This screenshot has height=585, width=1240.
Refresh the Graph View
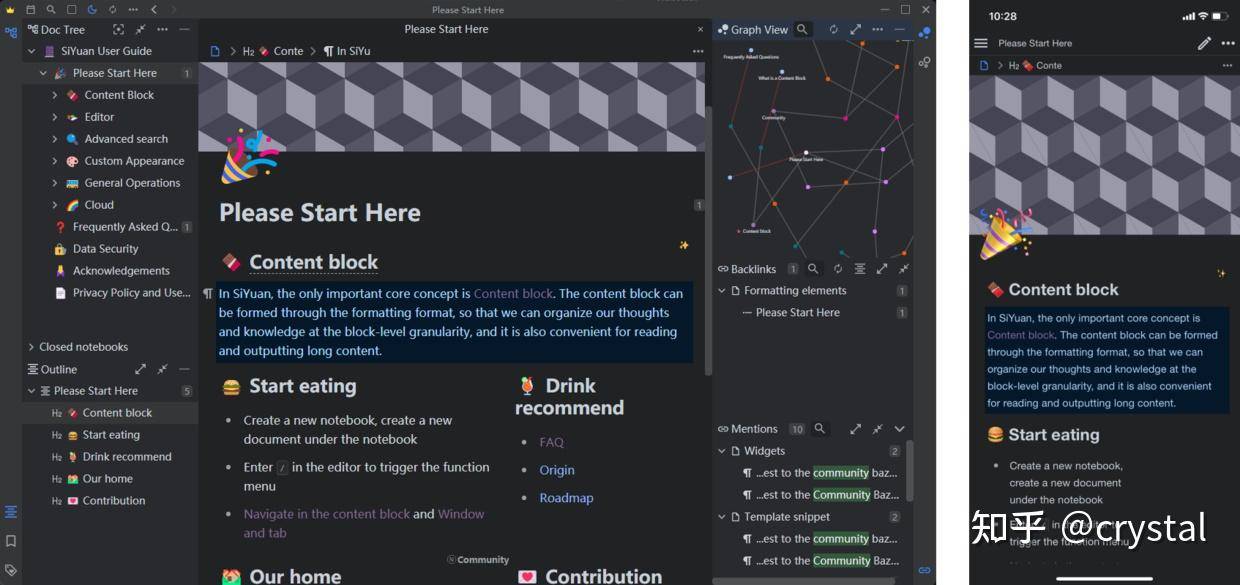834,30
